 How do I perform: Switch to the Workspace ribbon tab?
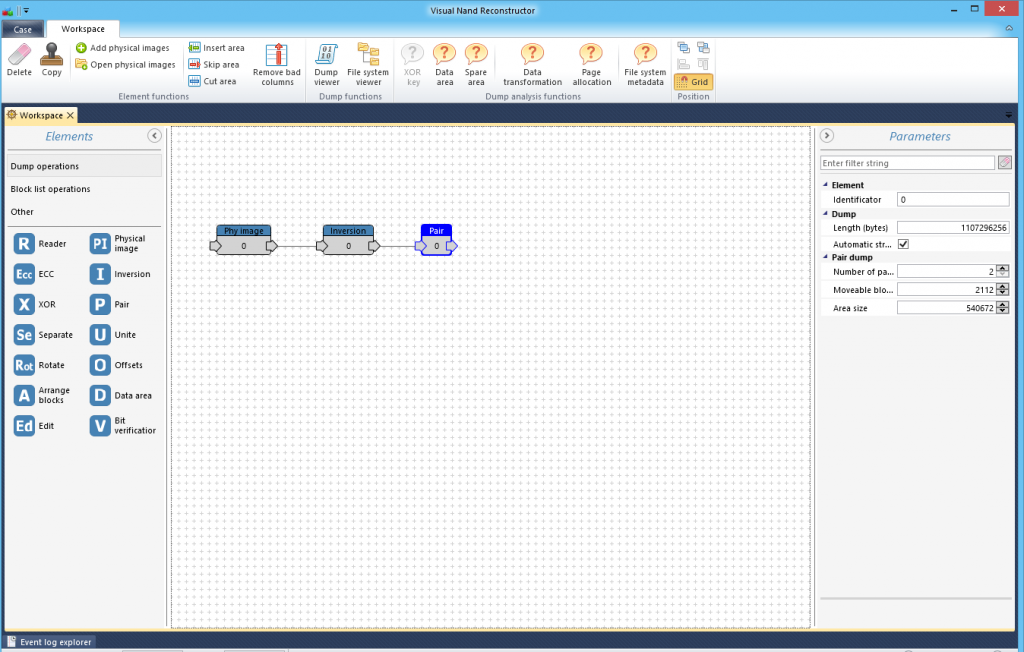pos(83,29)
